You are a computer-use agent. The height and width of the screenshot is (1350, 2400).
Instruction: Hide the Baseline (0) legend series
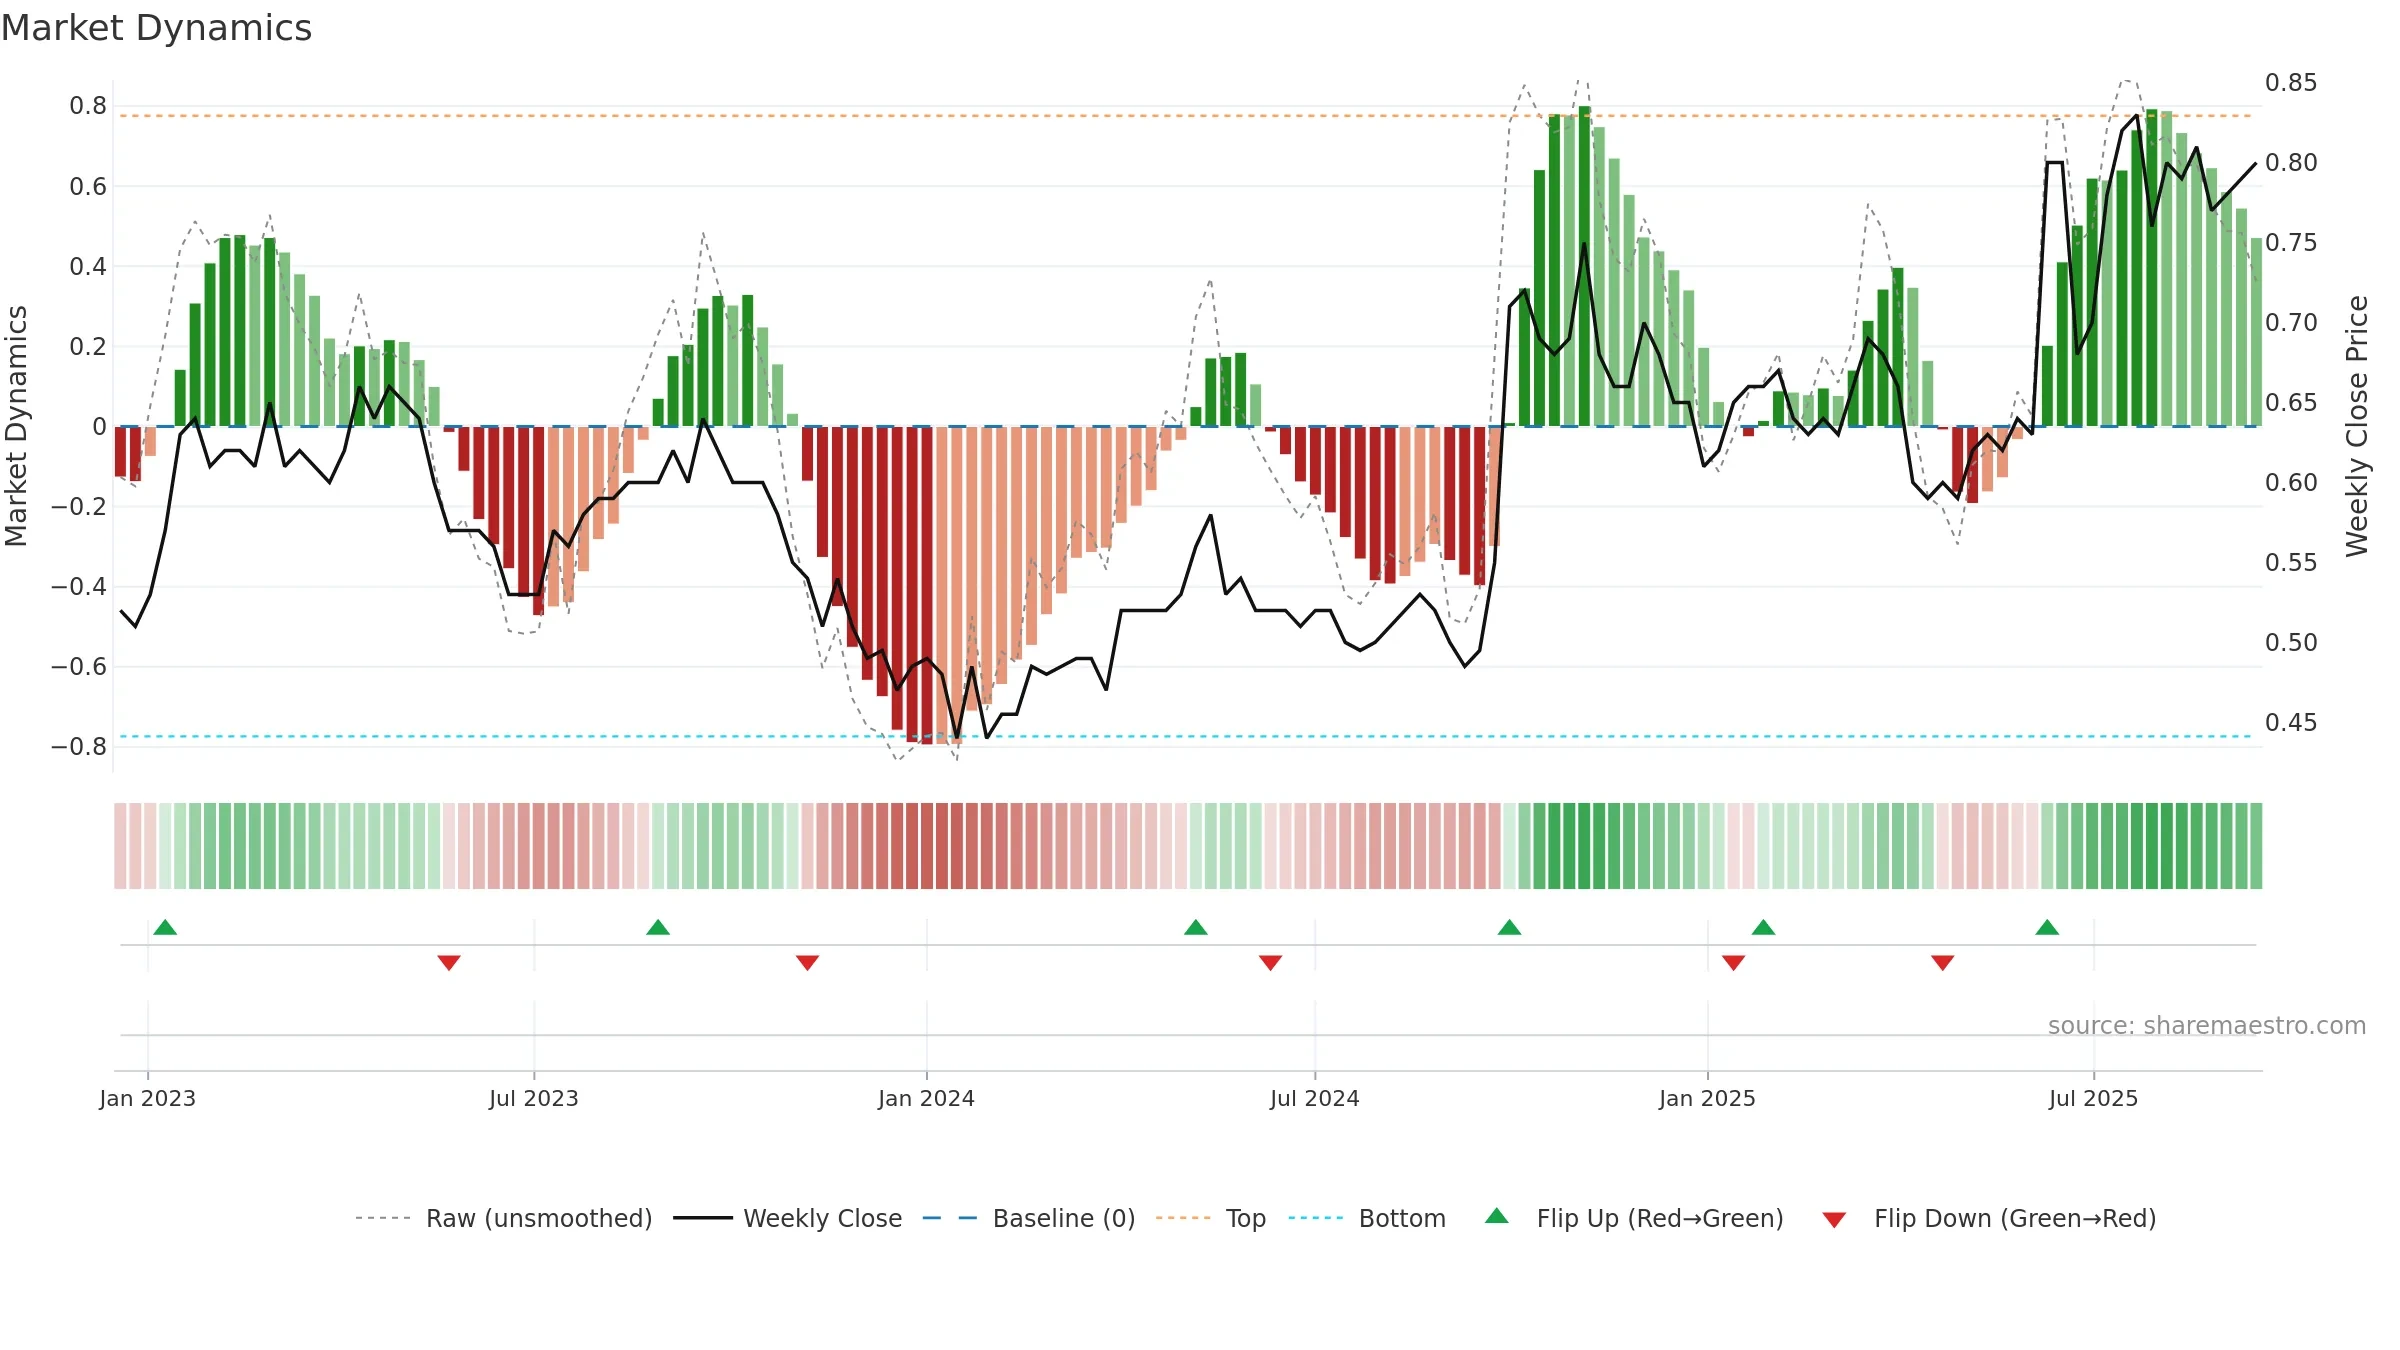[1028, 1218]
